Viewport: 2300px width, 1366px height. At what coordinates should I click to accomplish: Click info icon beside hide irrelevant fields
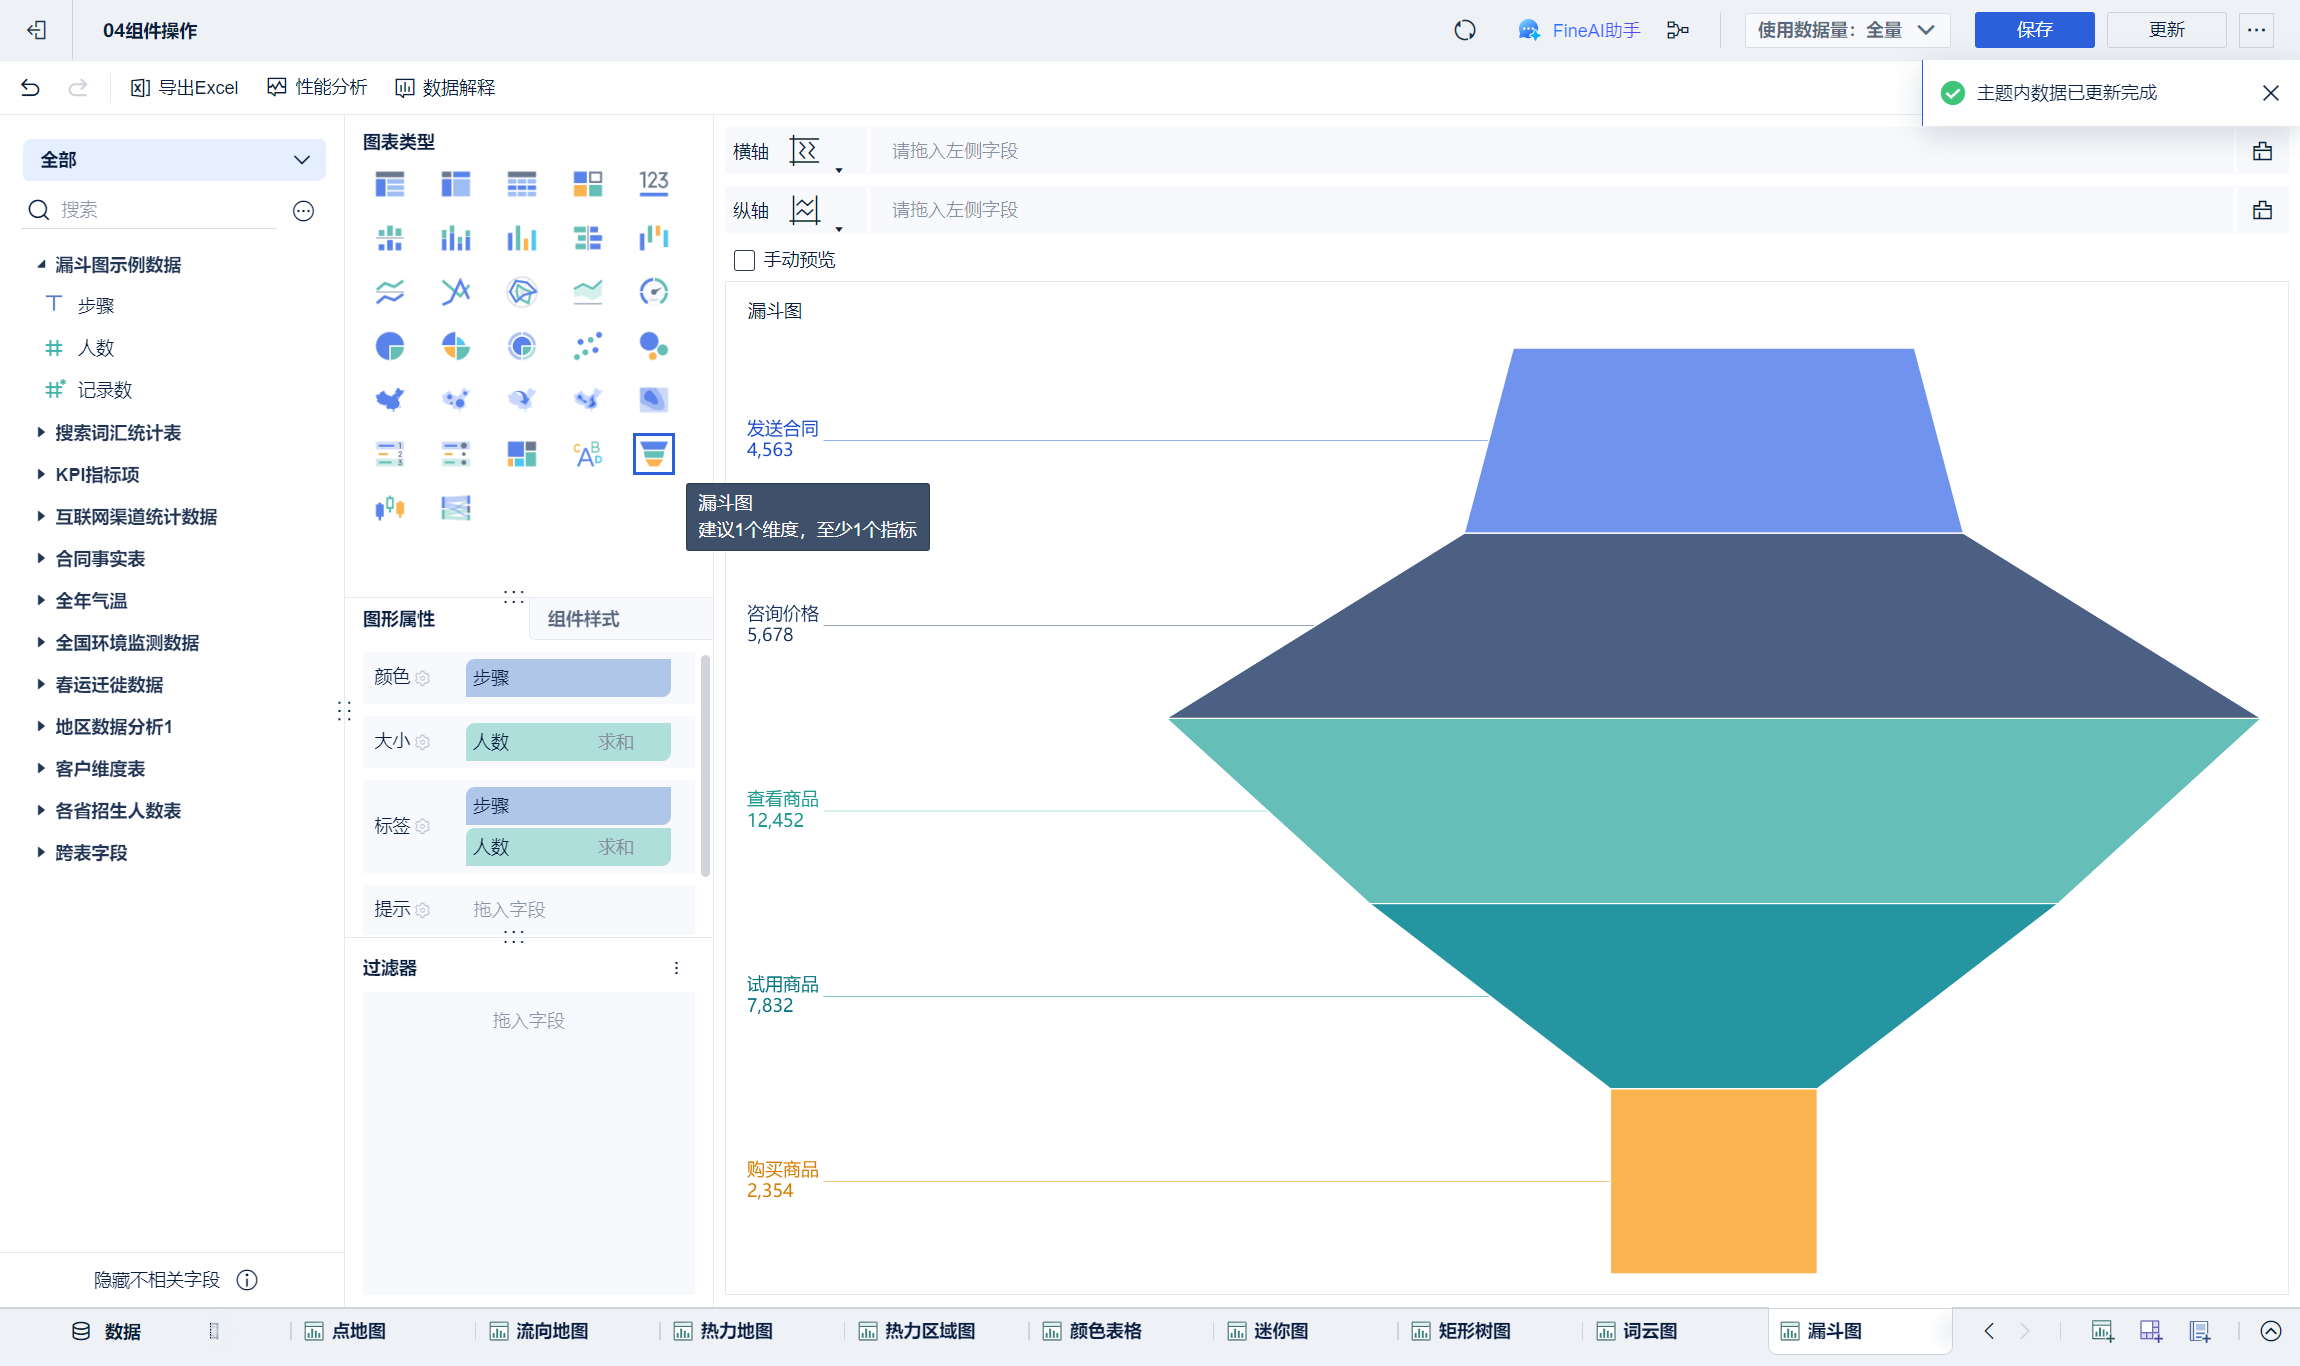pos(247,1280)
